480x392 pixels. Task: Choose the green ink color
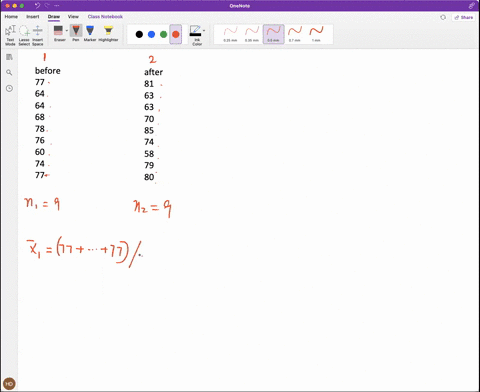163,34
